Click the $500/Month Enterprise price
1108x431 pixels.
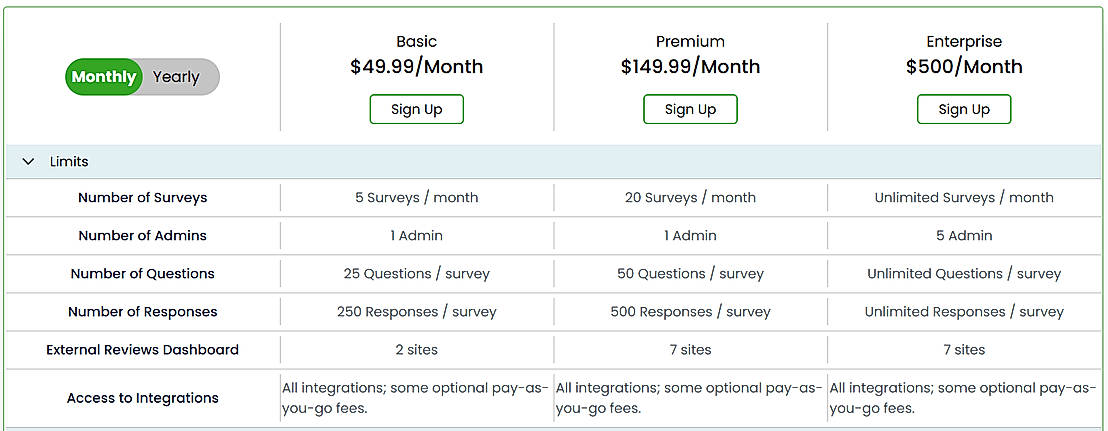964,67
